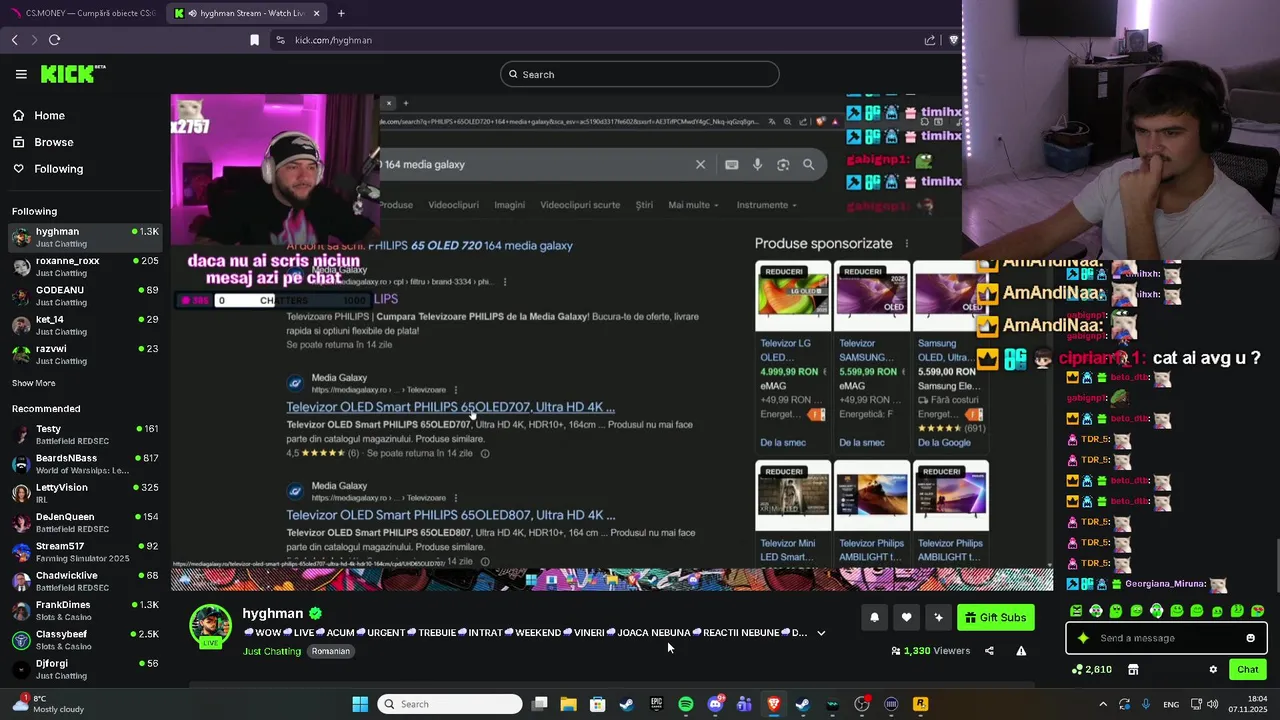The height and width of the screenshot is (720, 1280).
Task: Click the report warning triangle icon
Action: click(1021, 651)
